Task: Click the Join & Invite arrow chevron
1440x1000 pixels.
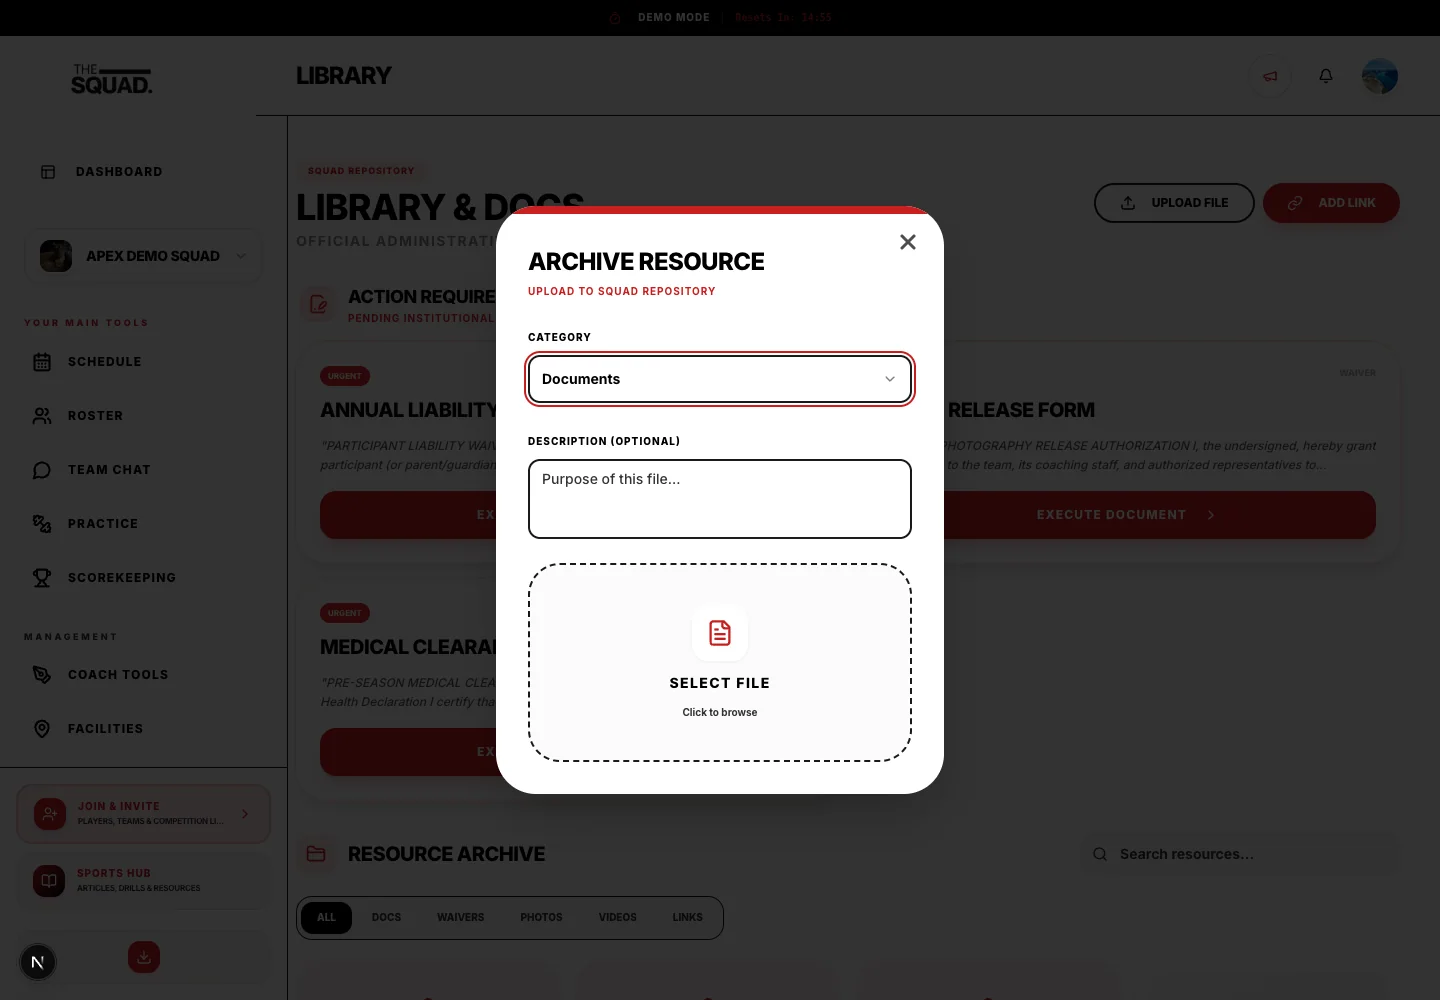Action: tap(245, 814)
